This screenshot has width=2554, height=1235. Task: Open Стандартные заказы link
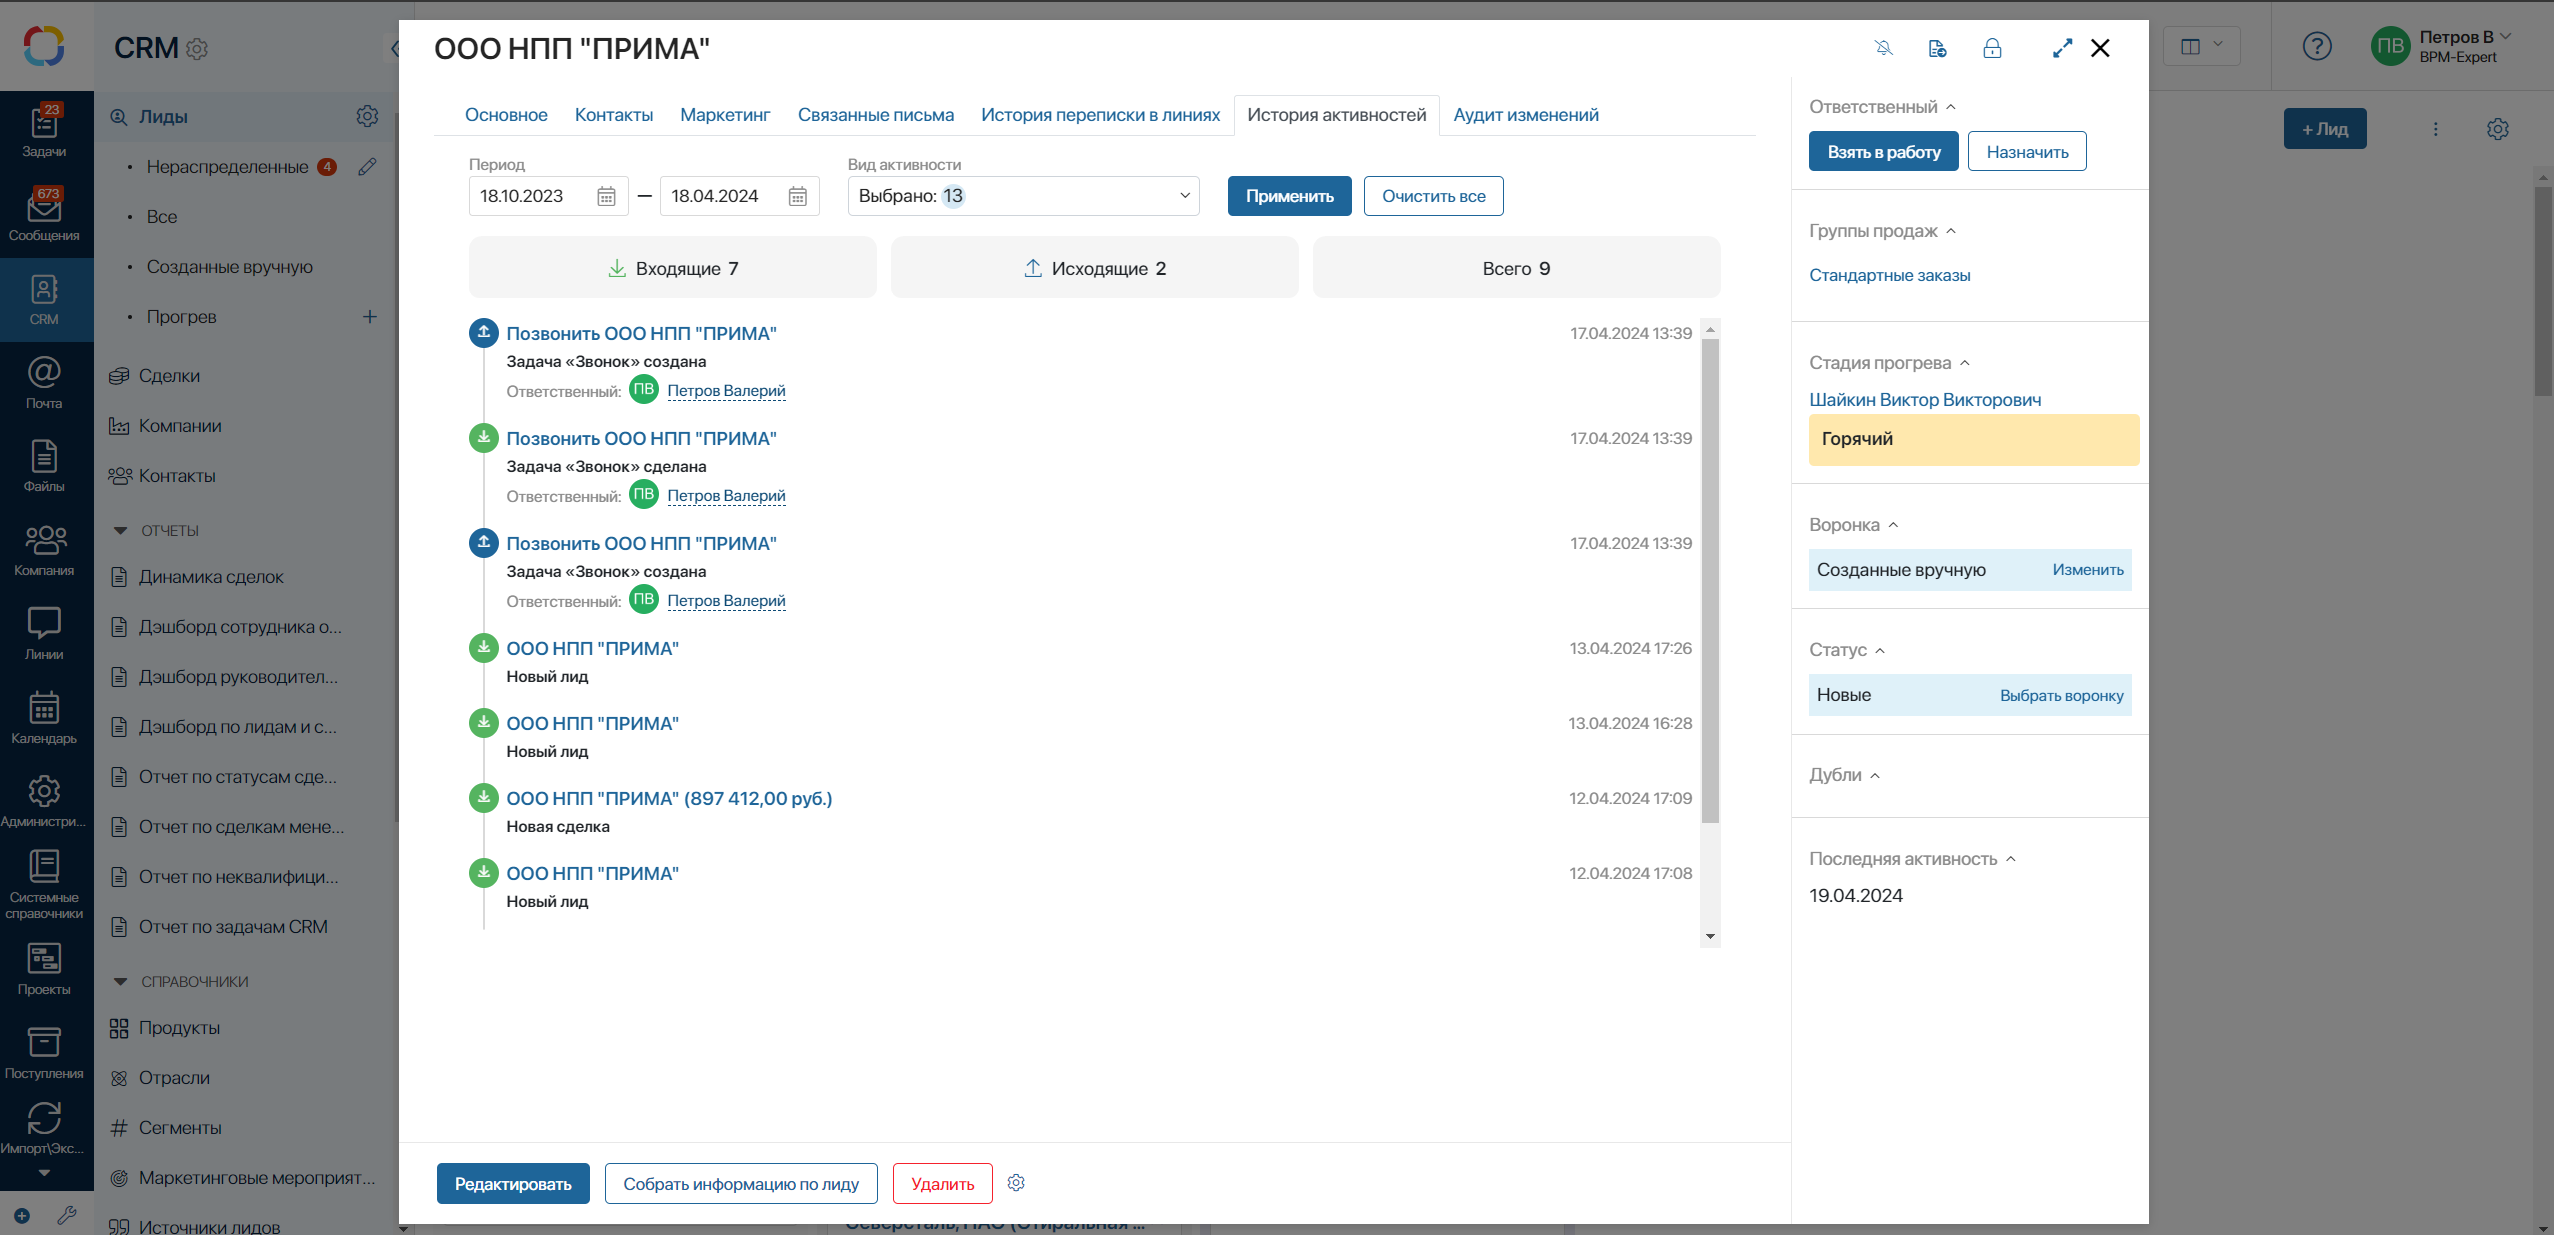point(1889,275)
